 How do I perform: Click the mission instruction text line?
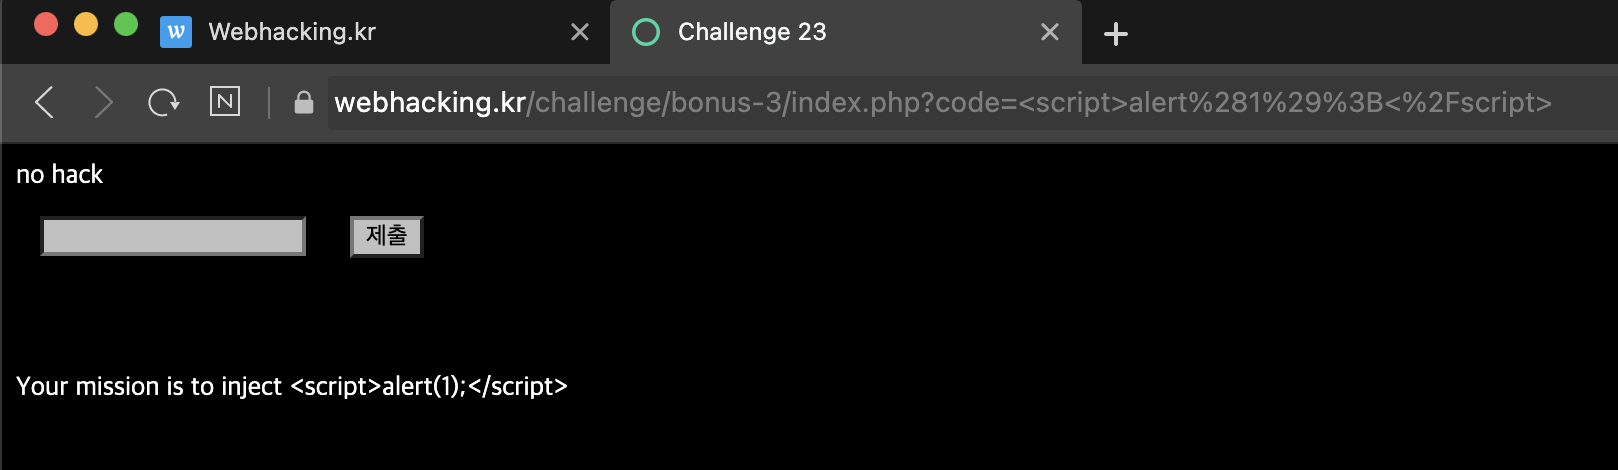coord(292,386)
